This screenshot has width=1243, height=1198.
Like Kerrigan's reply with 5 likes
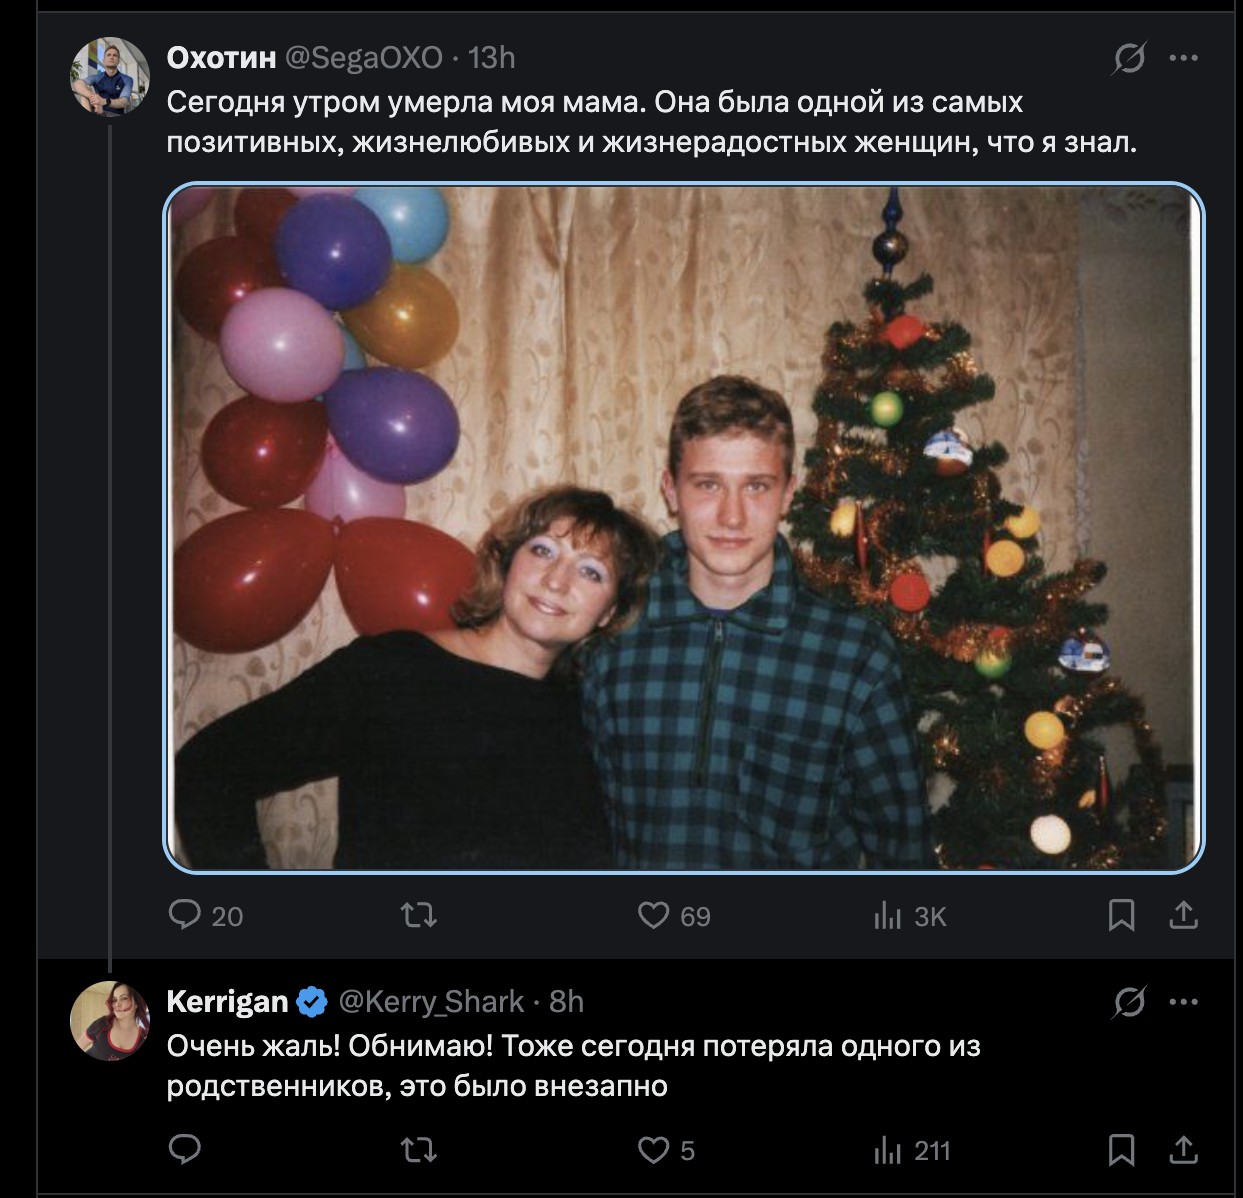[654, 1150]
